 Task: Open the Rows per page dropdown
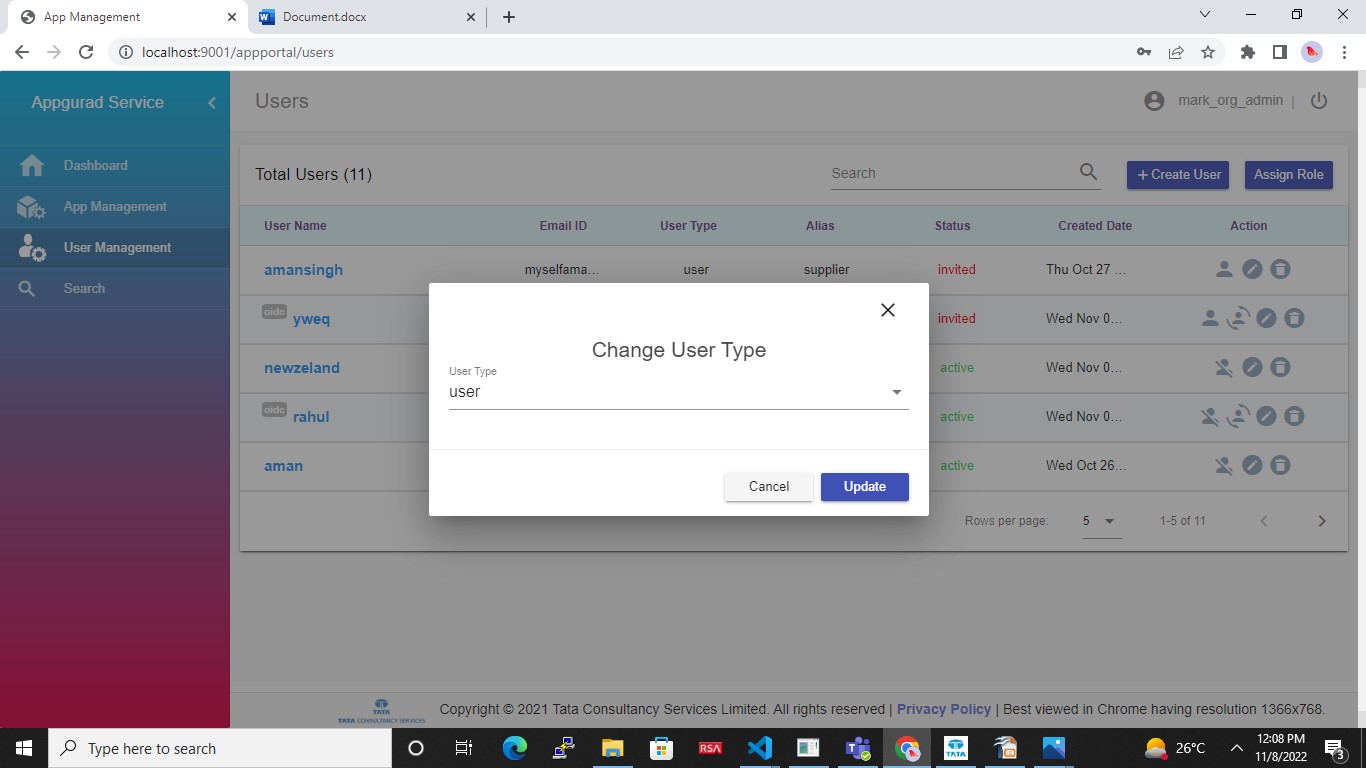click(x=1101, y=521)
